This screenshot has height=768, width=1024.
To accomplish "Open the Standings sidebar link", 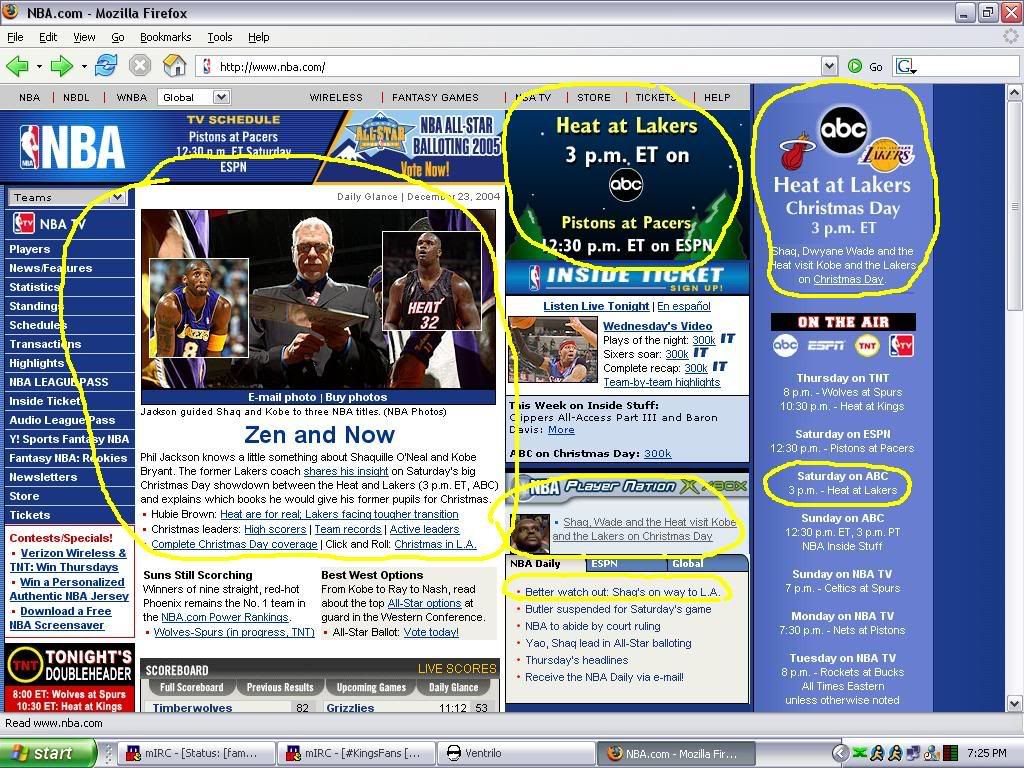I will pos(37,306).
